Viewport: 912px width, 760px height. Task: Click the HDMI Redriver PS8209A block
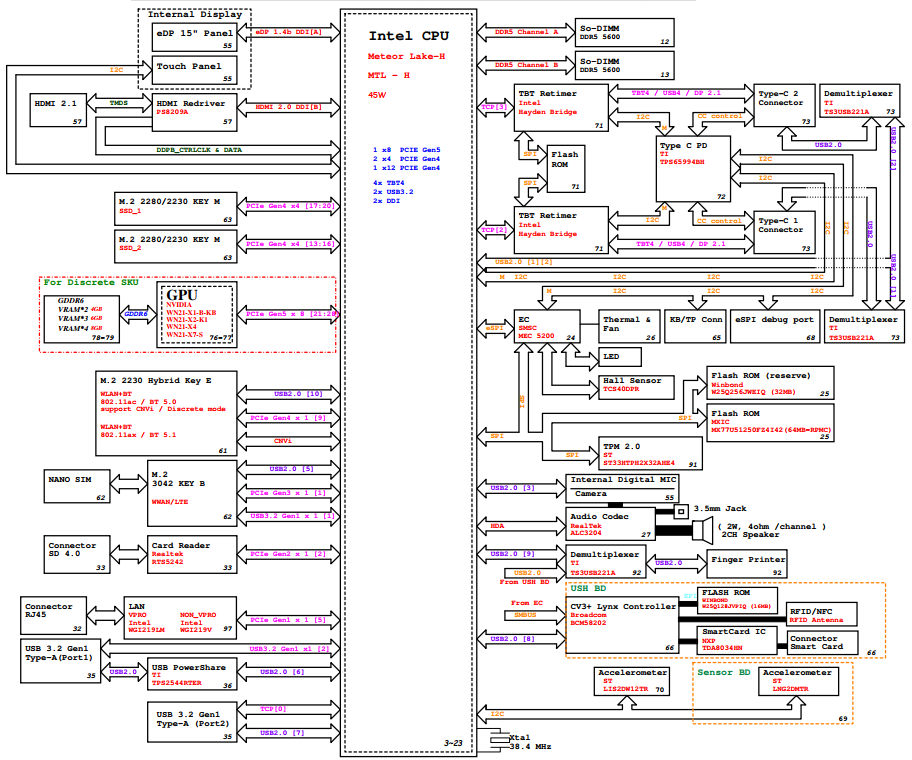click(x=194, y=112)
